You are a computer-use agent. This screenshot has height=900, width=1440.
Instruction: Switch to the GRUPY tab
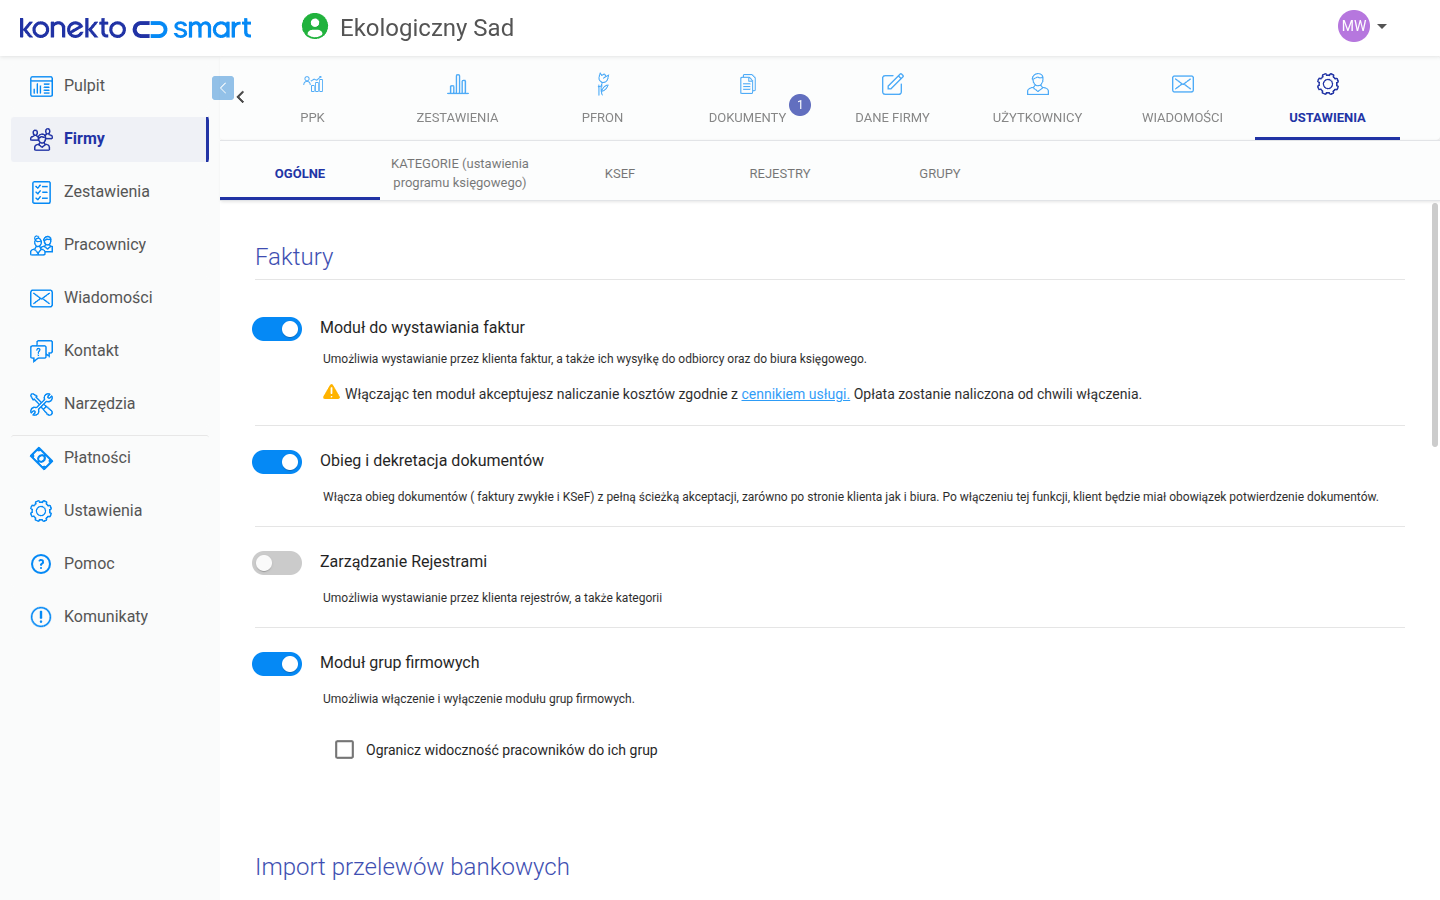tap(940, 173)
